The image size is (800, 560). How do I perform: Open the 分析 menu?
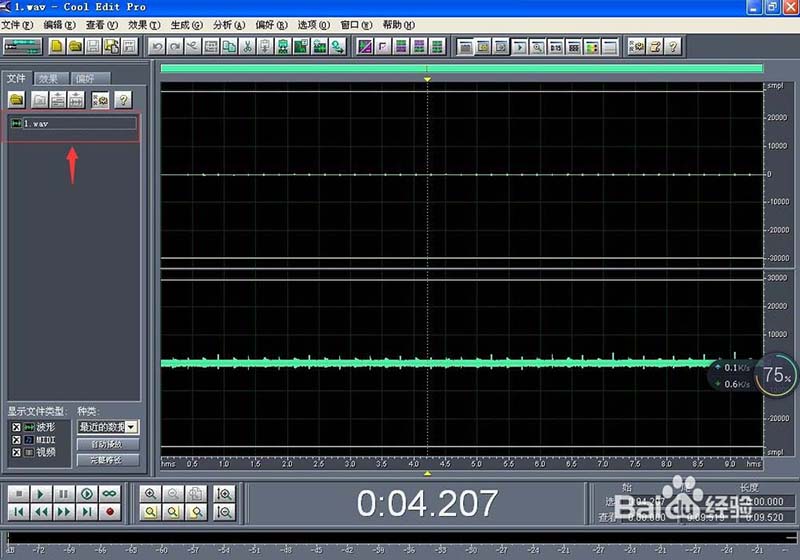pos(229,24)
